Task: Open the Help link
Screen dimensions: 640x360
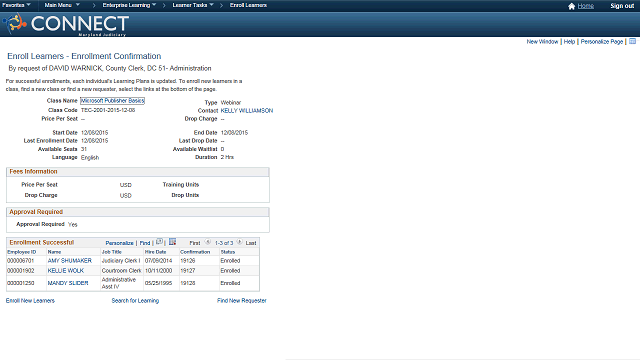Action: point(569,42)
